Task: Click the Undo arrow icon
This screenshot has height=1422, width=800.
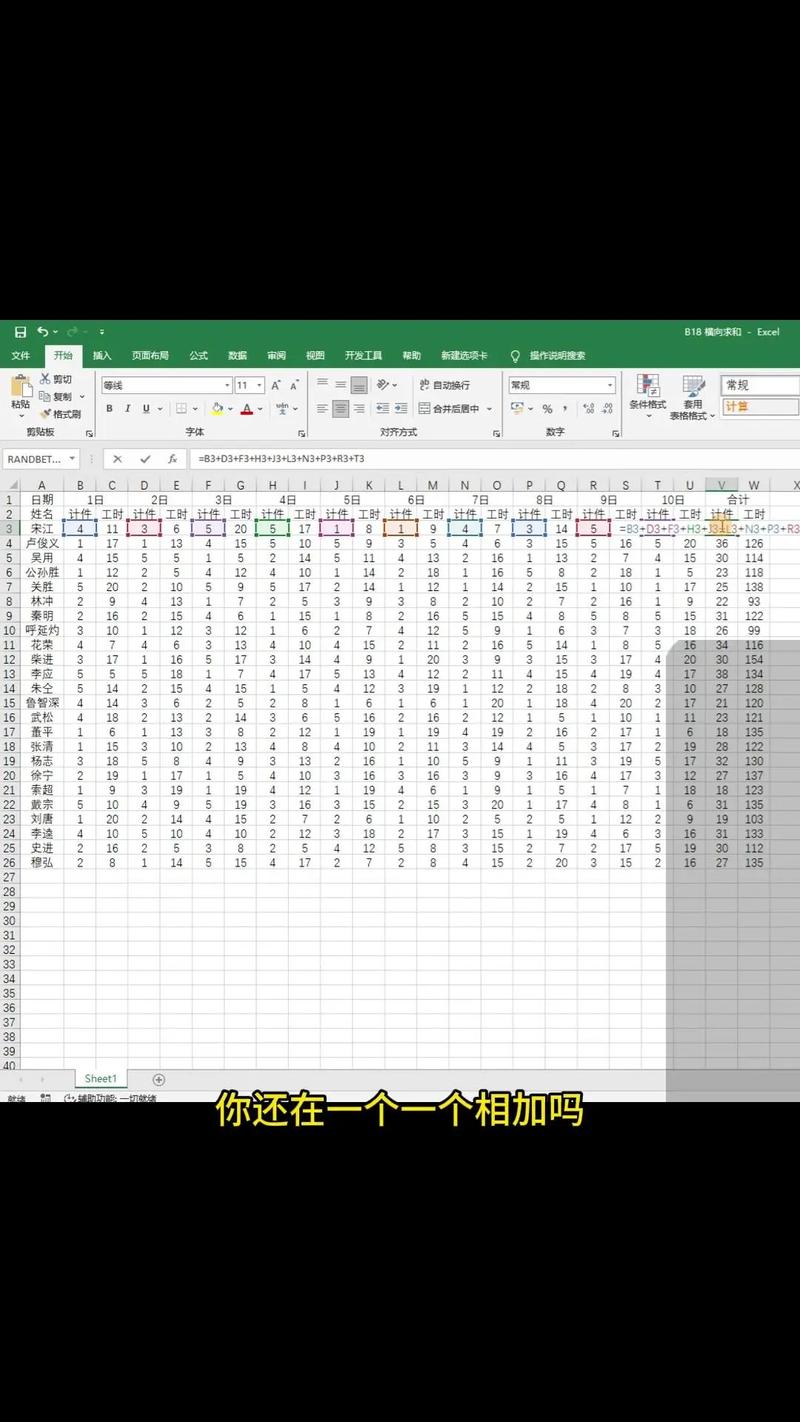Action: [x=42, y=331]
